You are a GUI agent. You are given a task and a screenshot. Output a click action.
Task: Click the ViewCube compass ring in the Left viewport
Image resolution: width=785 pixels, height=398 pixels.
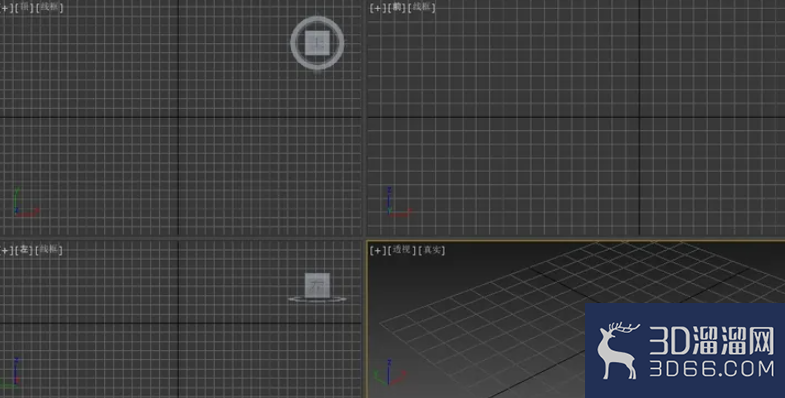317,300
